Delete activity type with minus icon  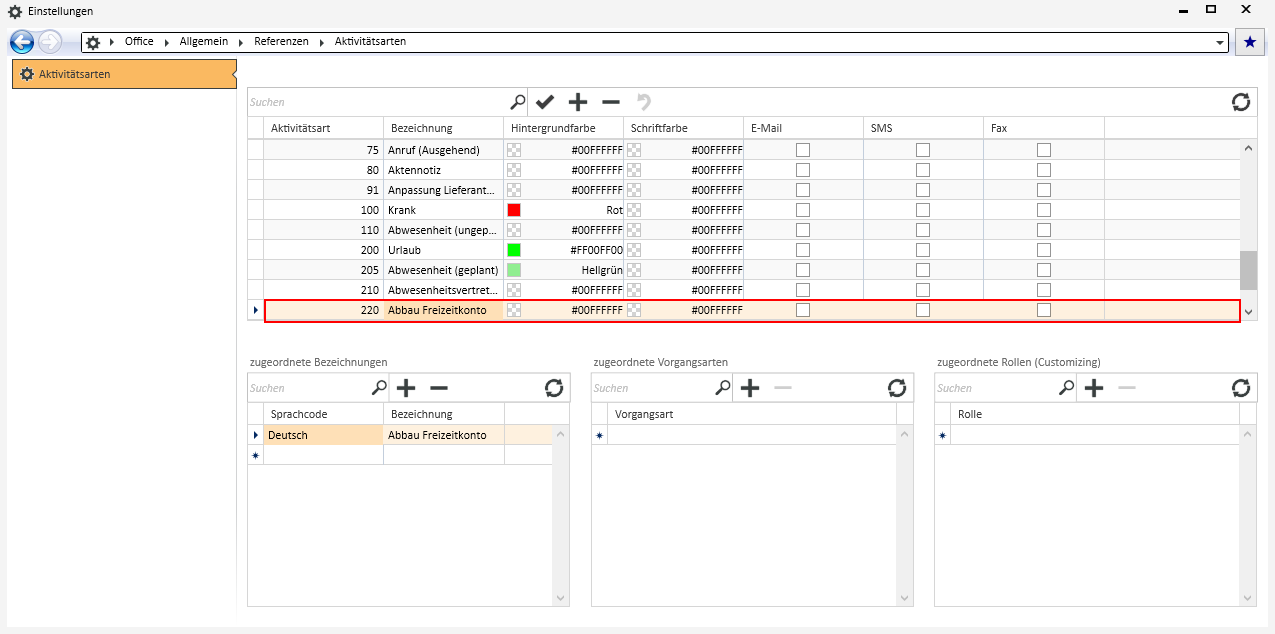[611, 102]
